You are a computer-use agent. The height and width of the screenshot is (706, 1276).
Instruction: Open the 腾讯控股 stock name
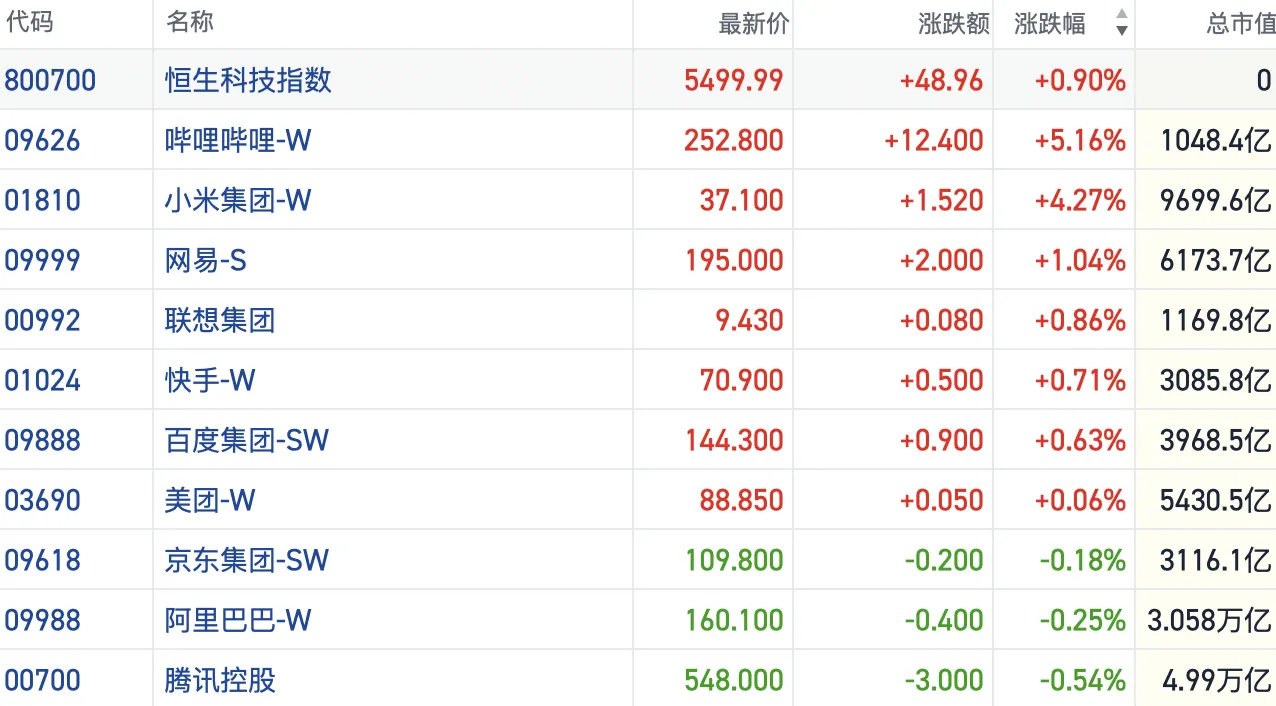coord(220,680)
